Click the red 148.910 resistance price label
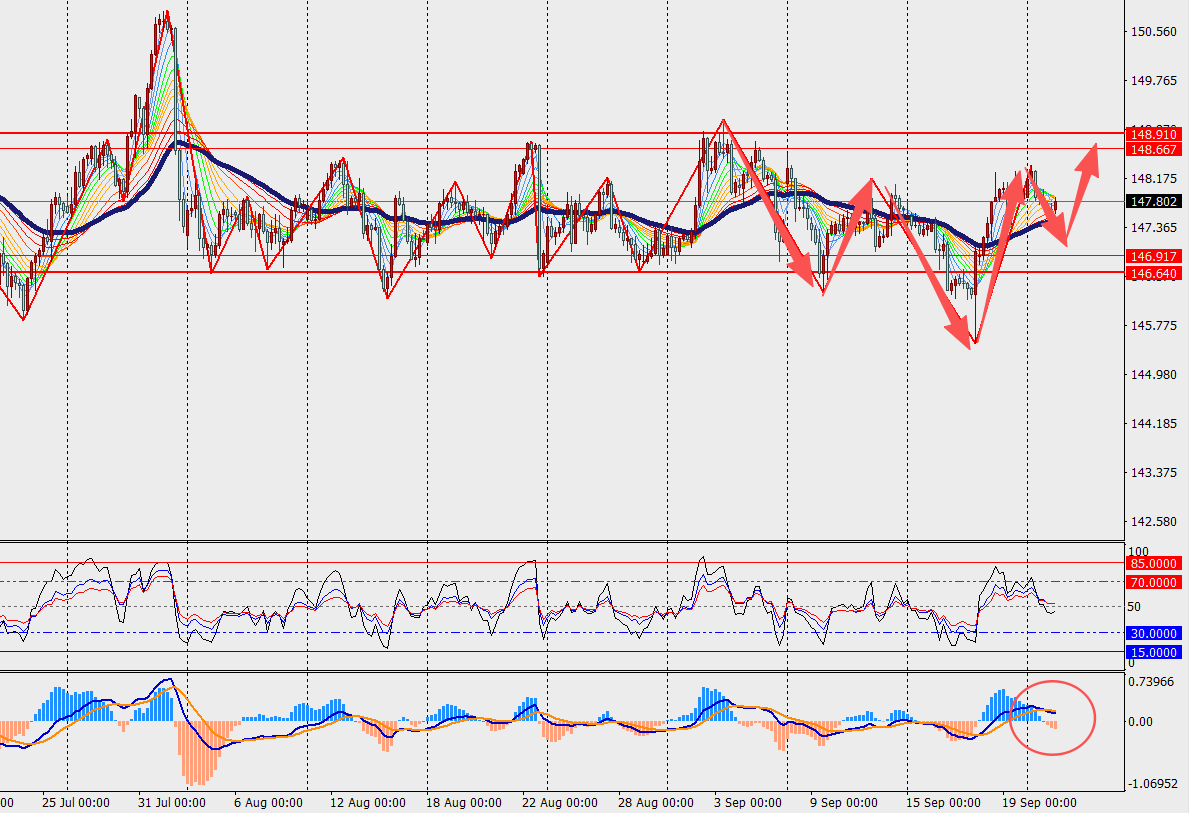This screenshot has width=1189, height=813. coord(1154,133)
